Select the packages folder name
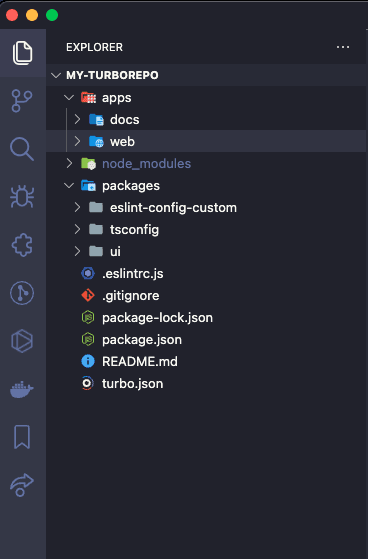 (131, 186)
